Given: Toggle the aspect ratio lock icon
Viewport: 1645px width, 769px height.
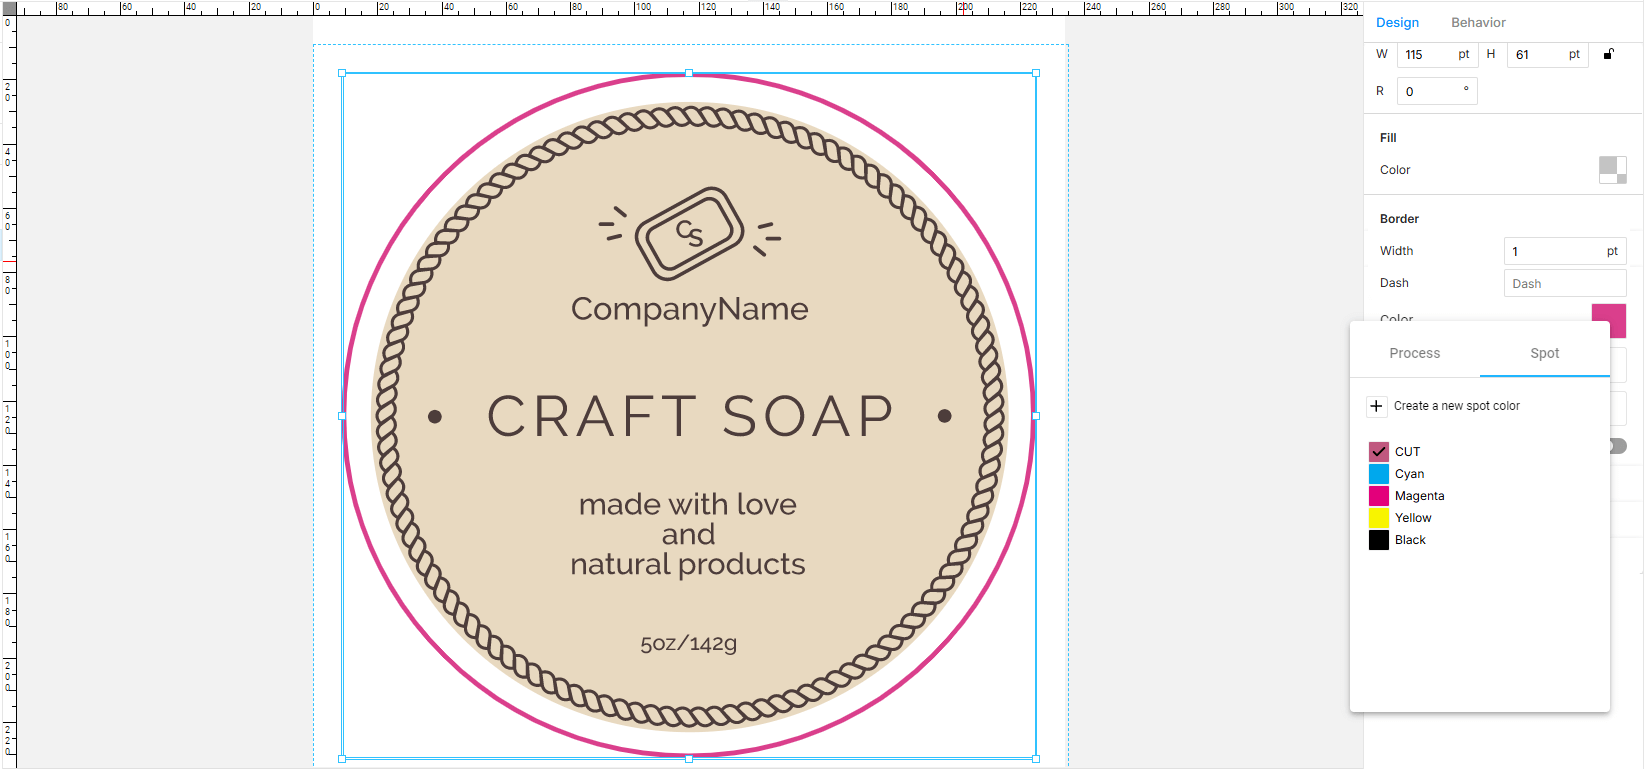Looking at the screenshot, I should coord(1608,54).
